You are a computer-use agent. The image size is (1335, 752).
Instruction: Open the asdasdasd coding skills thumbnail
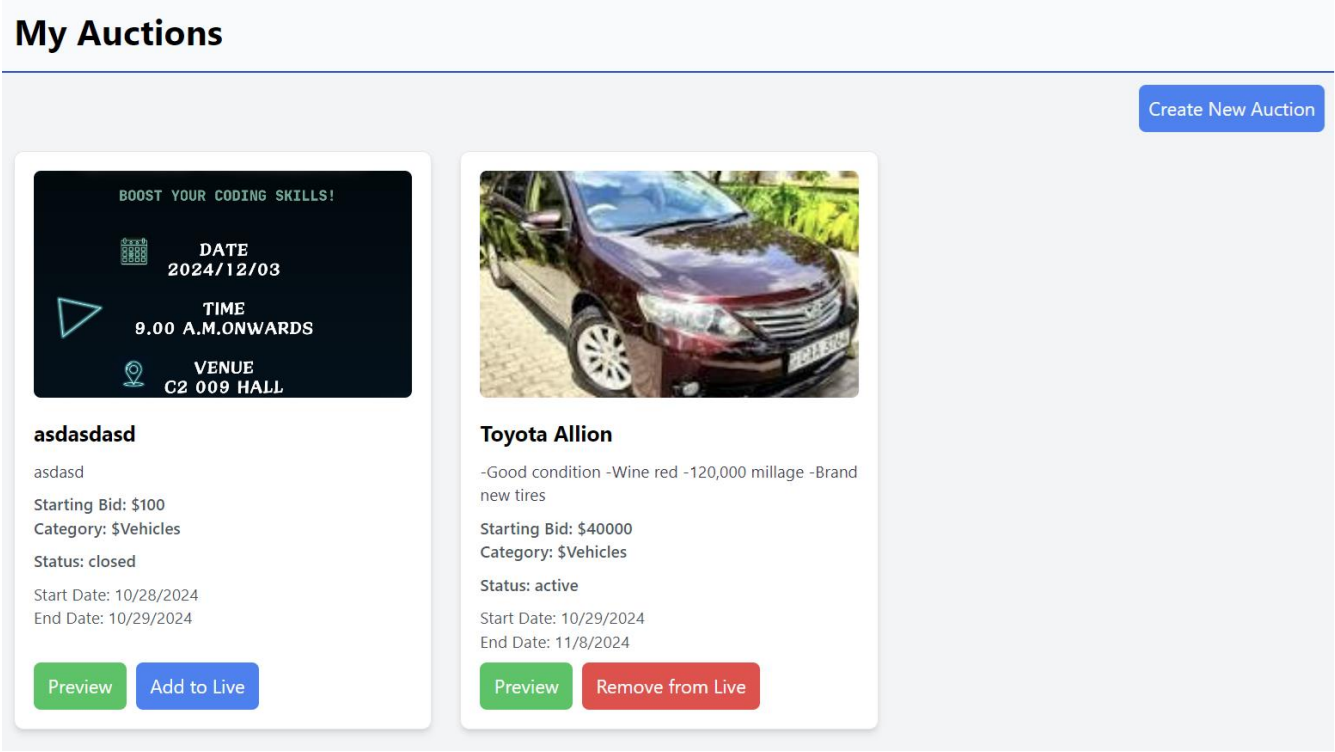223,284
